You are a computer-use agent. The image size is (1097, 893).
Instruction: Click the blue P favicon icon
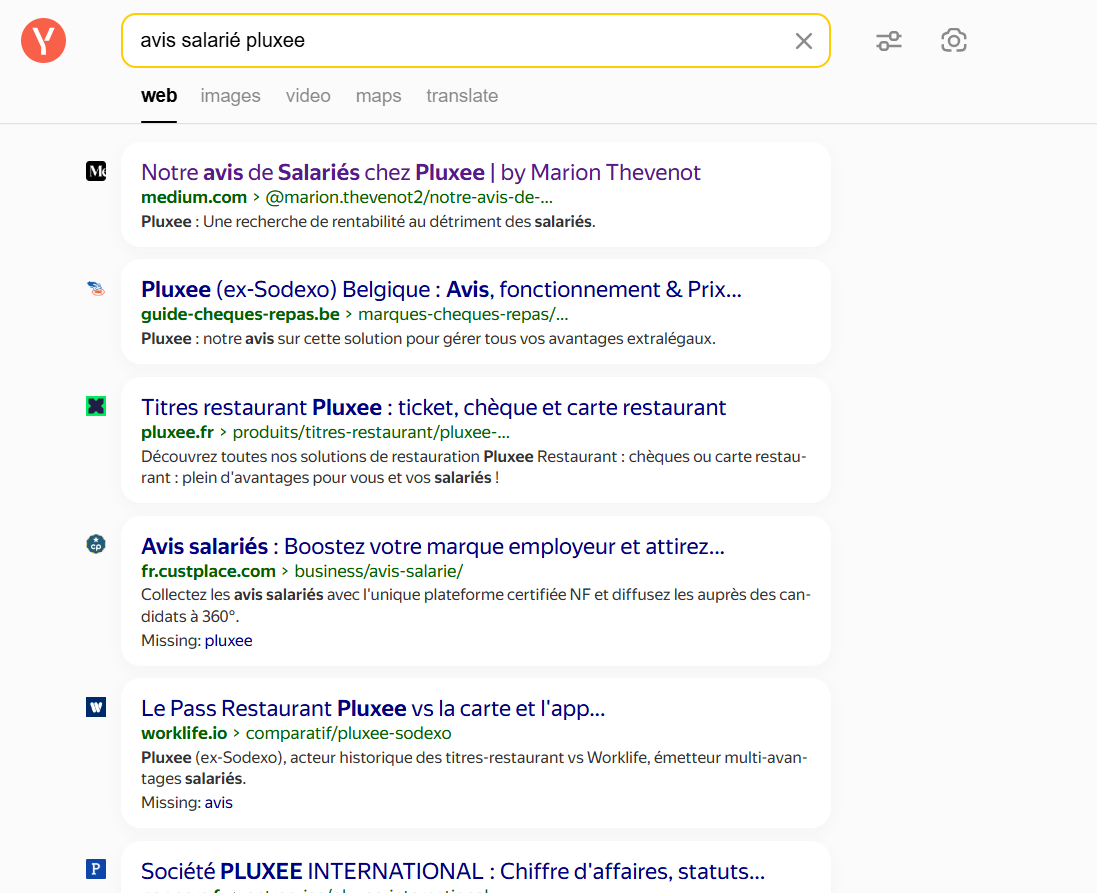click(x=96, y=869)
